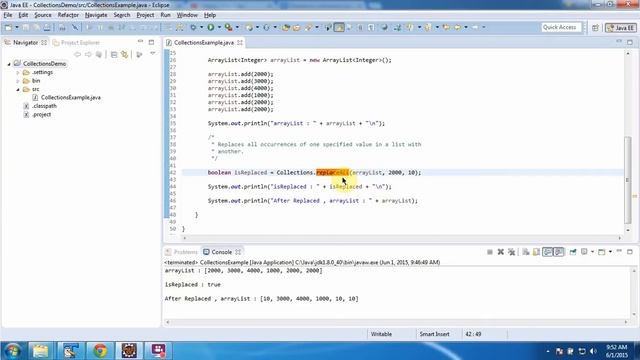Expand the bin folder
640x360 pixels.
pyautogui.click(x=18, y=81)
